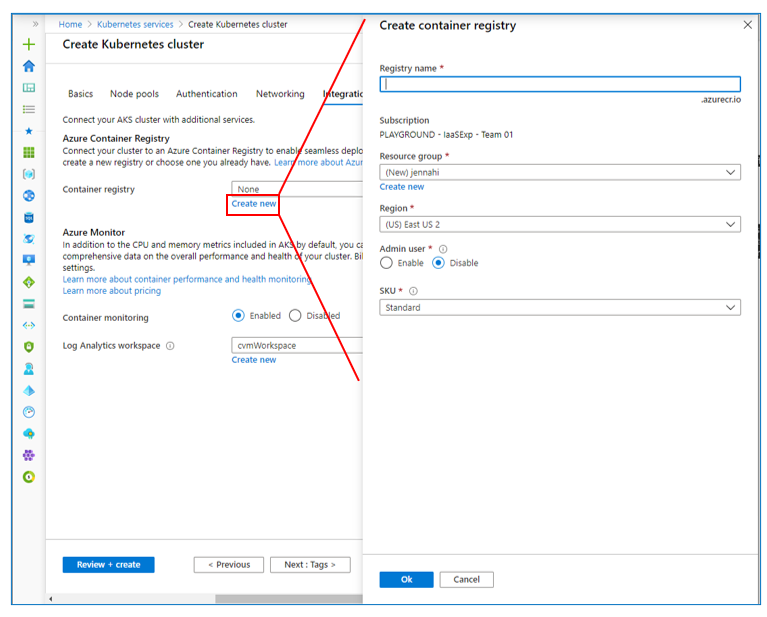Click Create new under Log Analytics workspace
Viewport: 767px width, 617px height.
click(254, 360)
